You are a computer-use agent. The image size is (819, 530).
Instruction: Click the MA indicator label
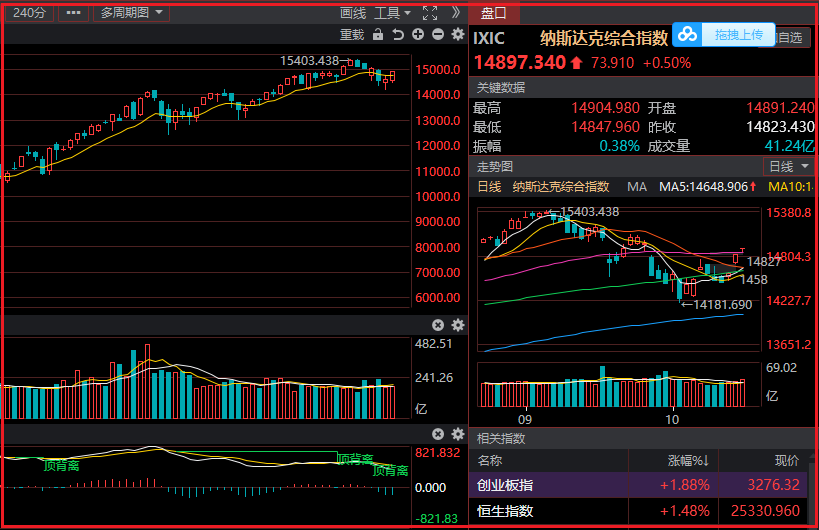(x=637, y=186)
